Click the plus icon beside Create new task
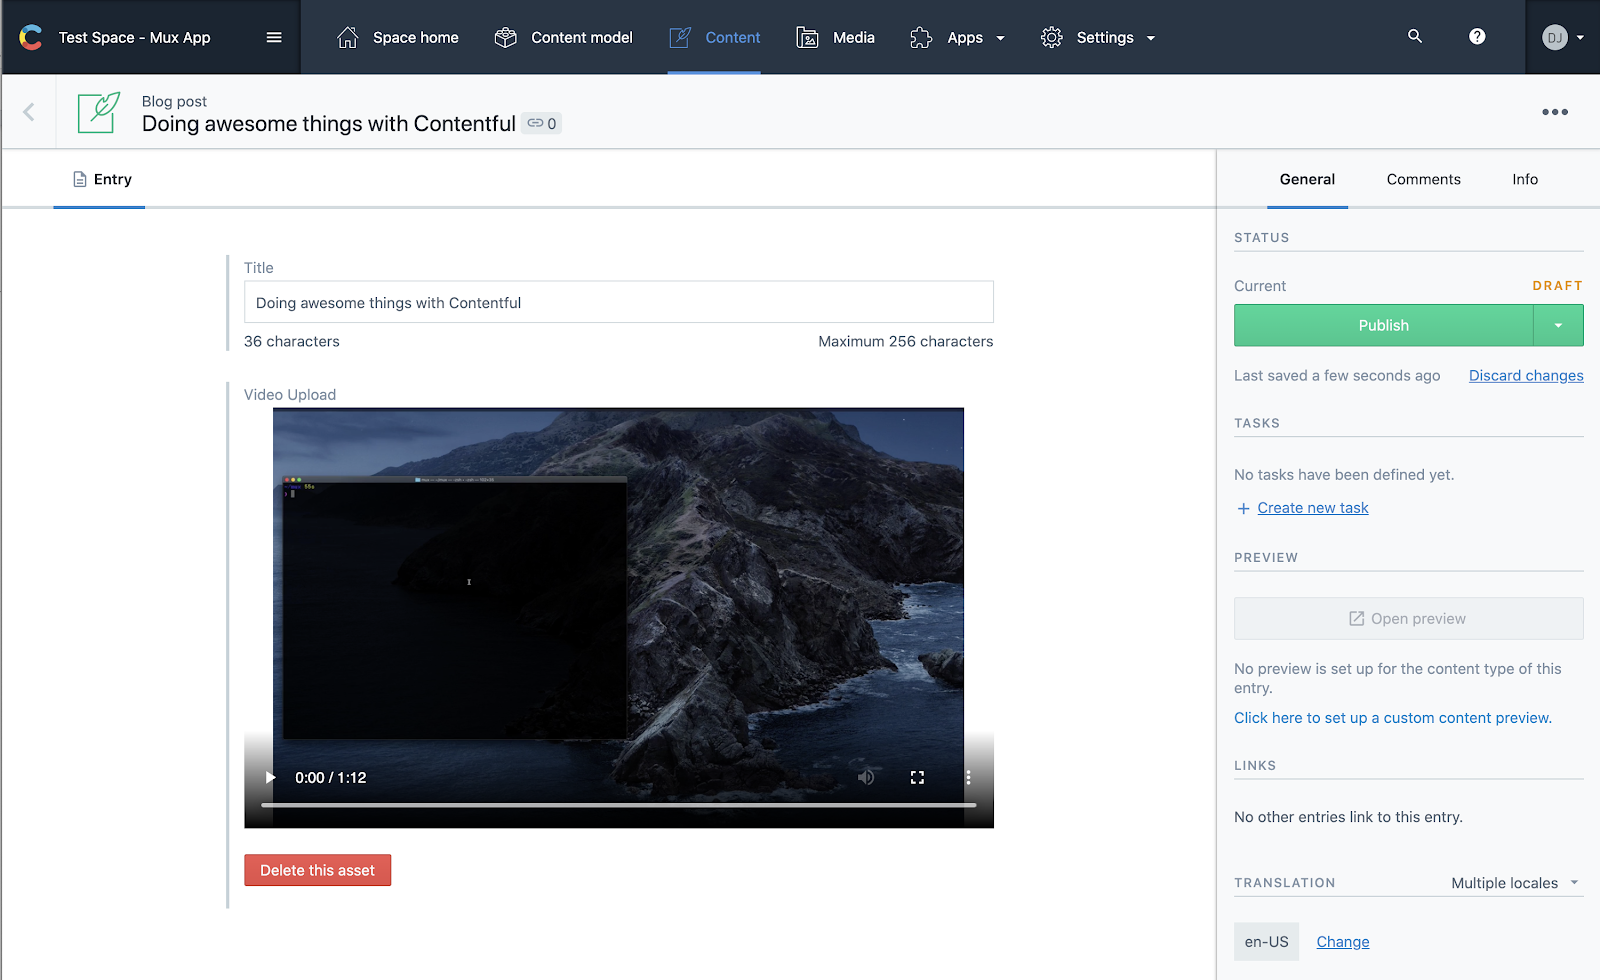The height and width of the screenshot is (980, 1600). click(1243, 508)
